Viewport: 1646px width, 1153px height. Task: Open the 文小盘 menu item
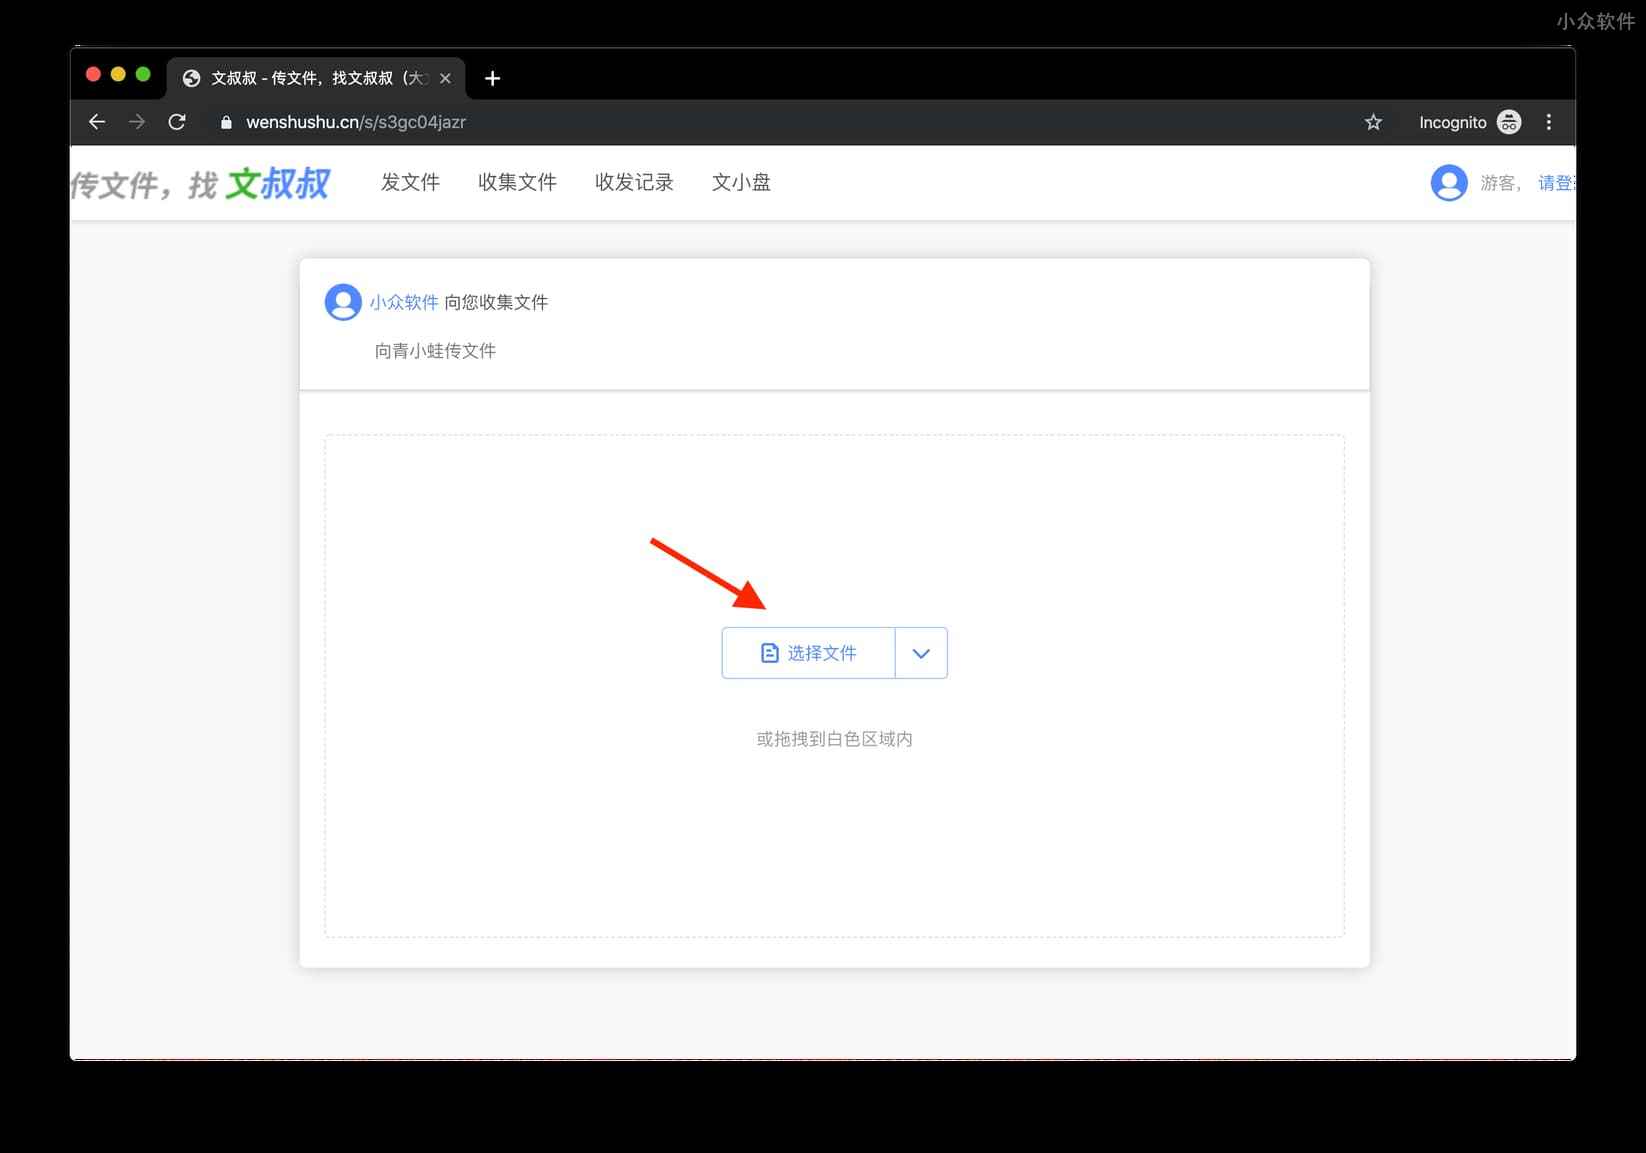coord(741,182)
